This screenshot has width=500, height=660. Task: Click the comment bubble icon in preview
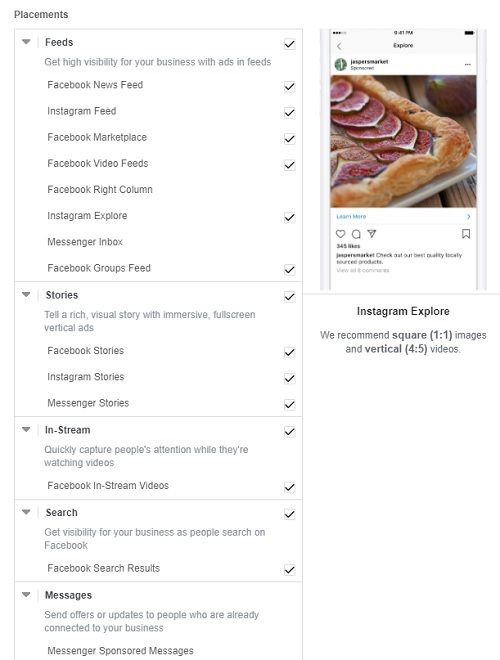pos(356,234)
